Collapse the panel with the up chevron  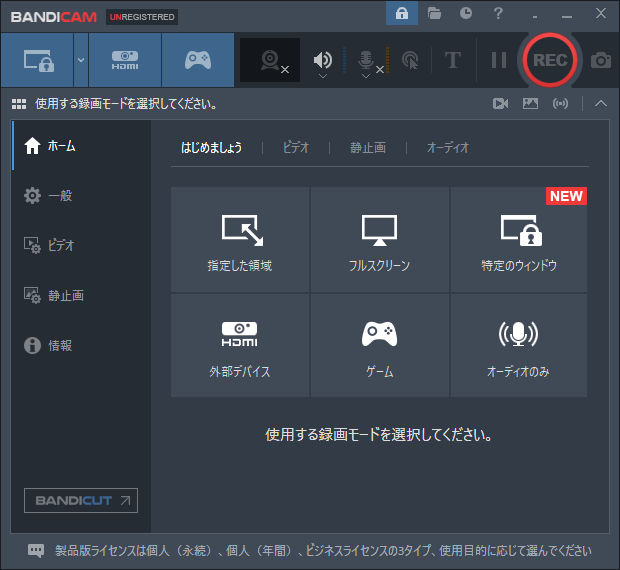pos(601,104)
